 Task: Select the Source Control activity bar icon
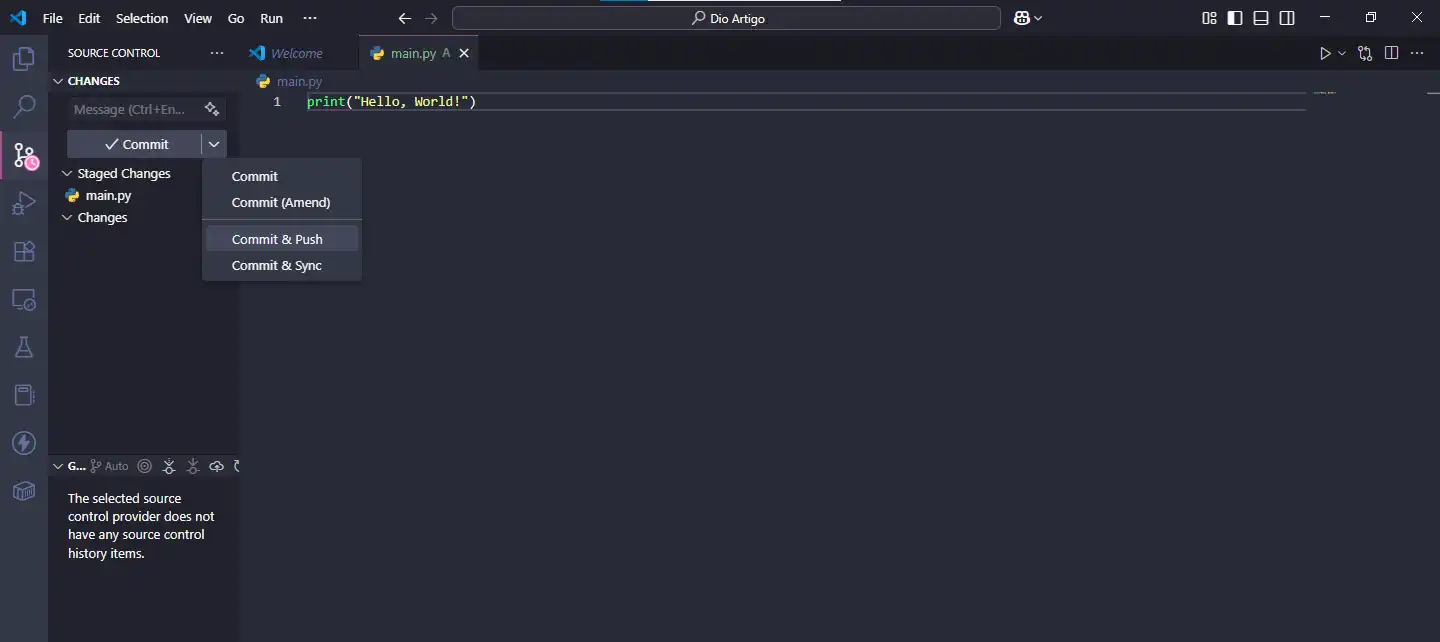click(24, 155)
